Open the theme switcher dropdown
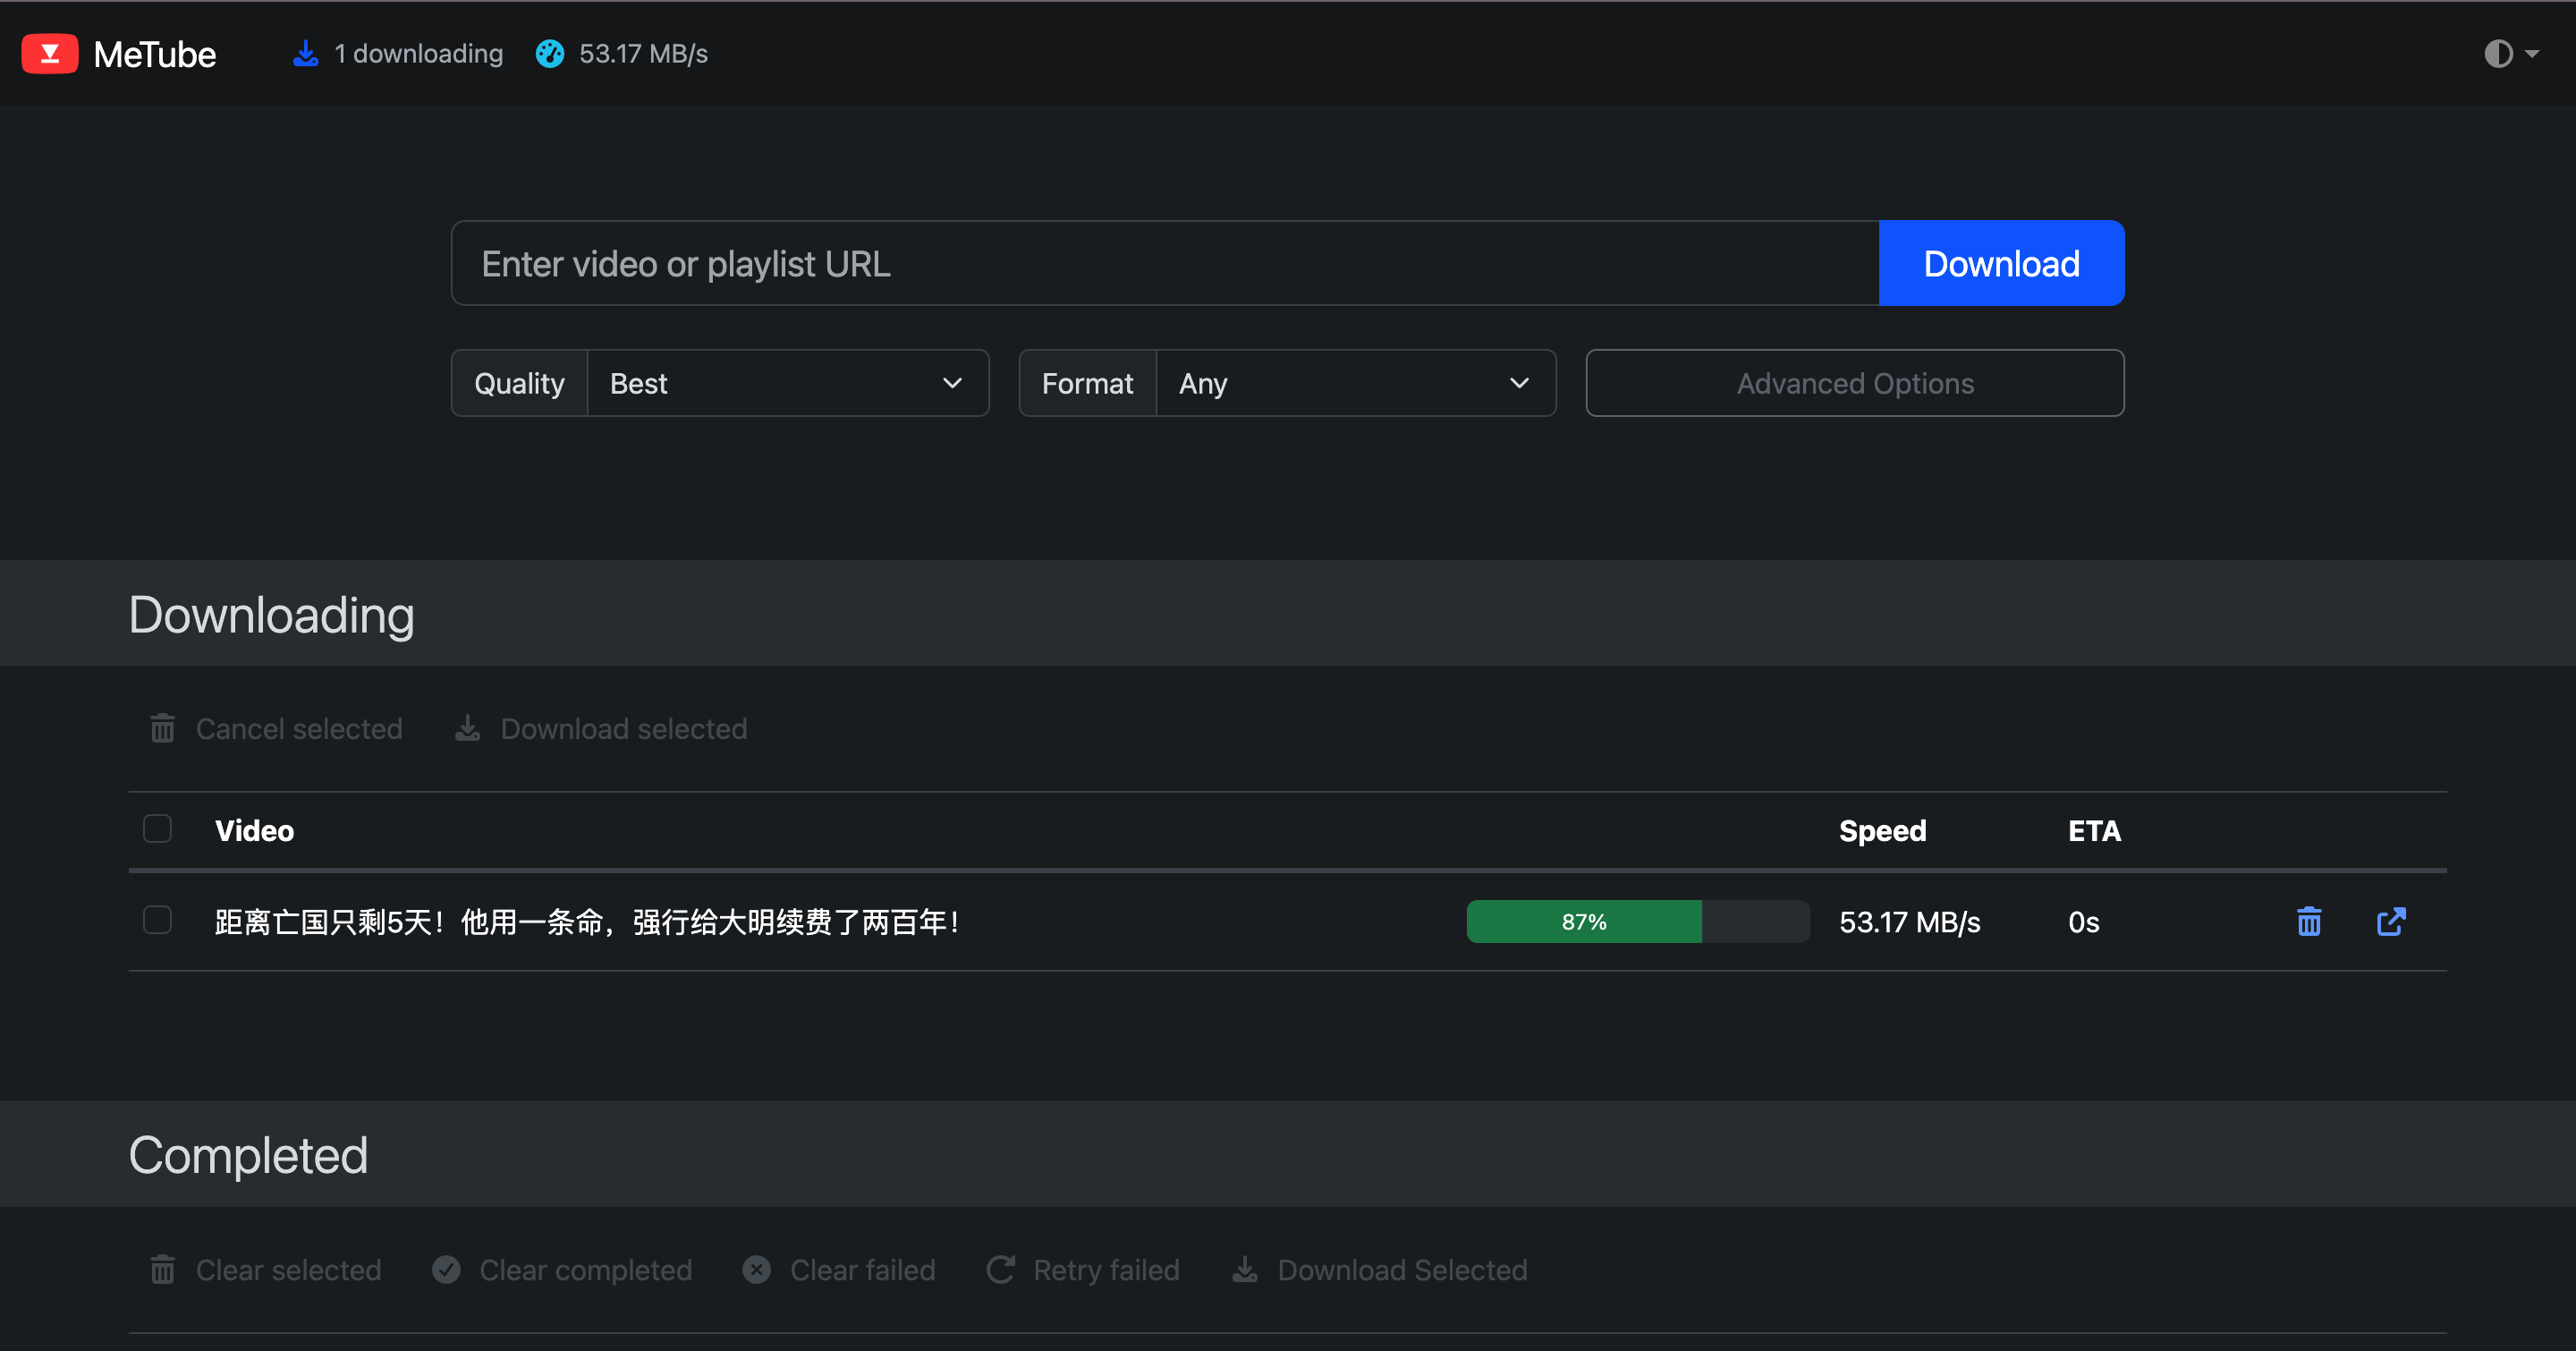The height and width of the screenshot is (1351, 2576). (x=2510, y=54)
